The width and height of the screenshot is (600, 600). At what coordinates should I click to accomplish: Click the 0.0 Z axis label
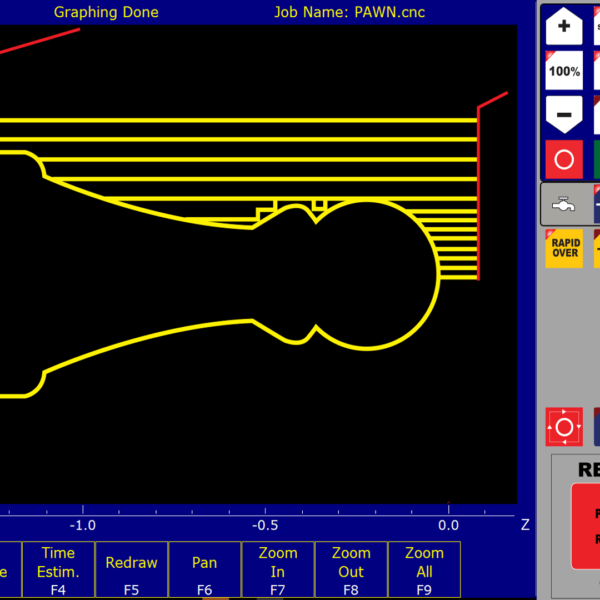click(x=448, y=525)
